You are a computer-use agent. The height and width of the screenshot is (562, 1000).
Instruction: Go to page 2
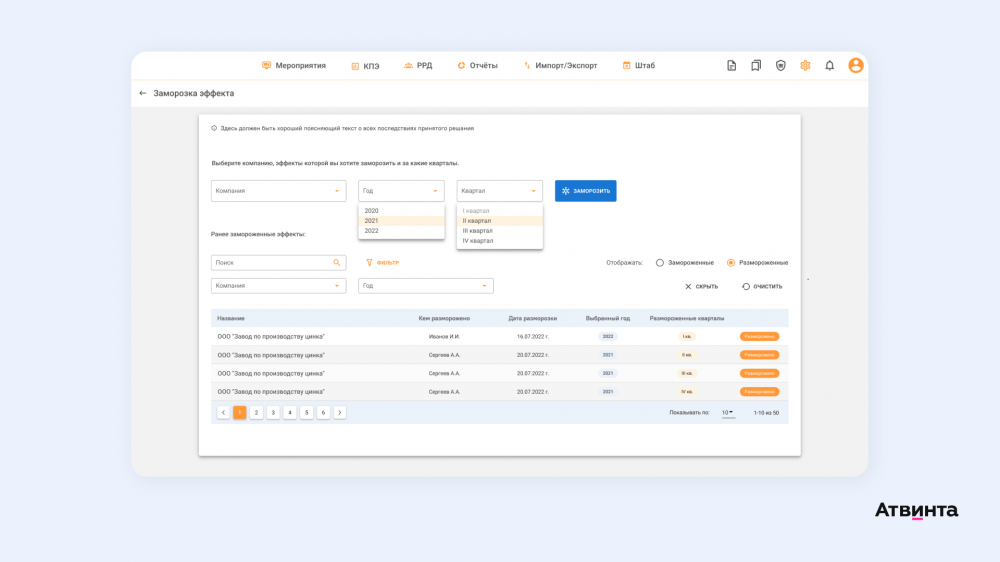[256, 413]
